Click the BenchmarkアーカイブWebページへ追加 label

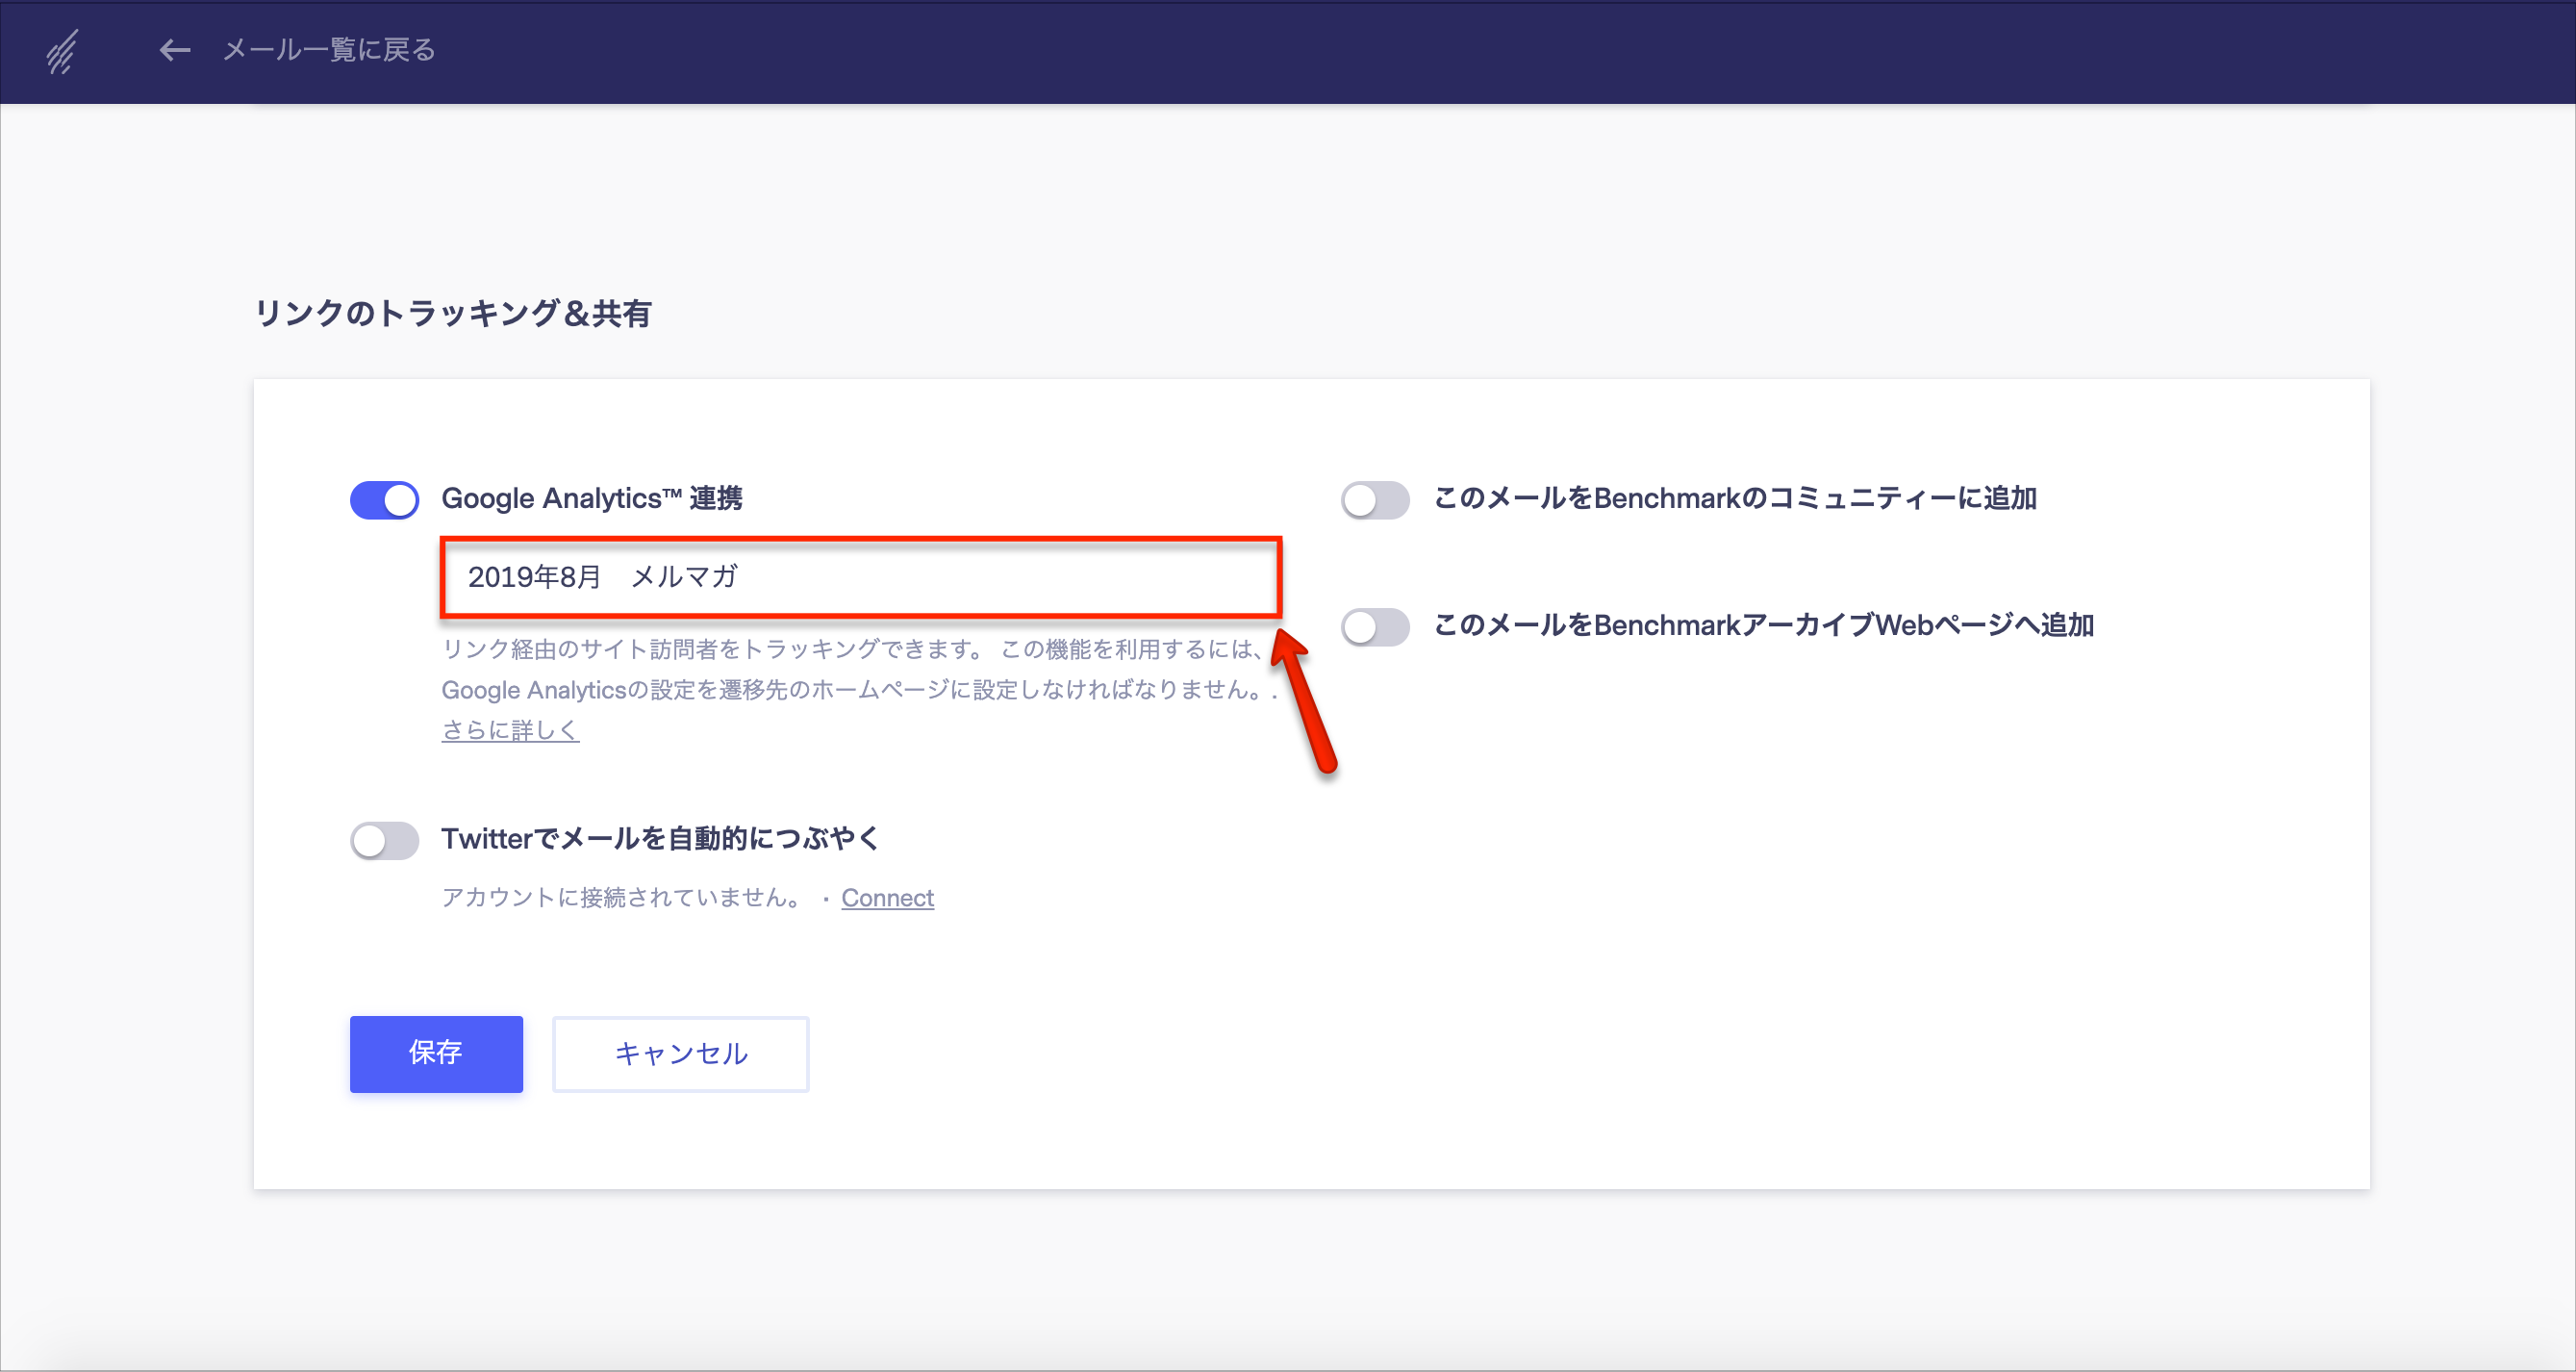click(1764, 625)
